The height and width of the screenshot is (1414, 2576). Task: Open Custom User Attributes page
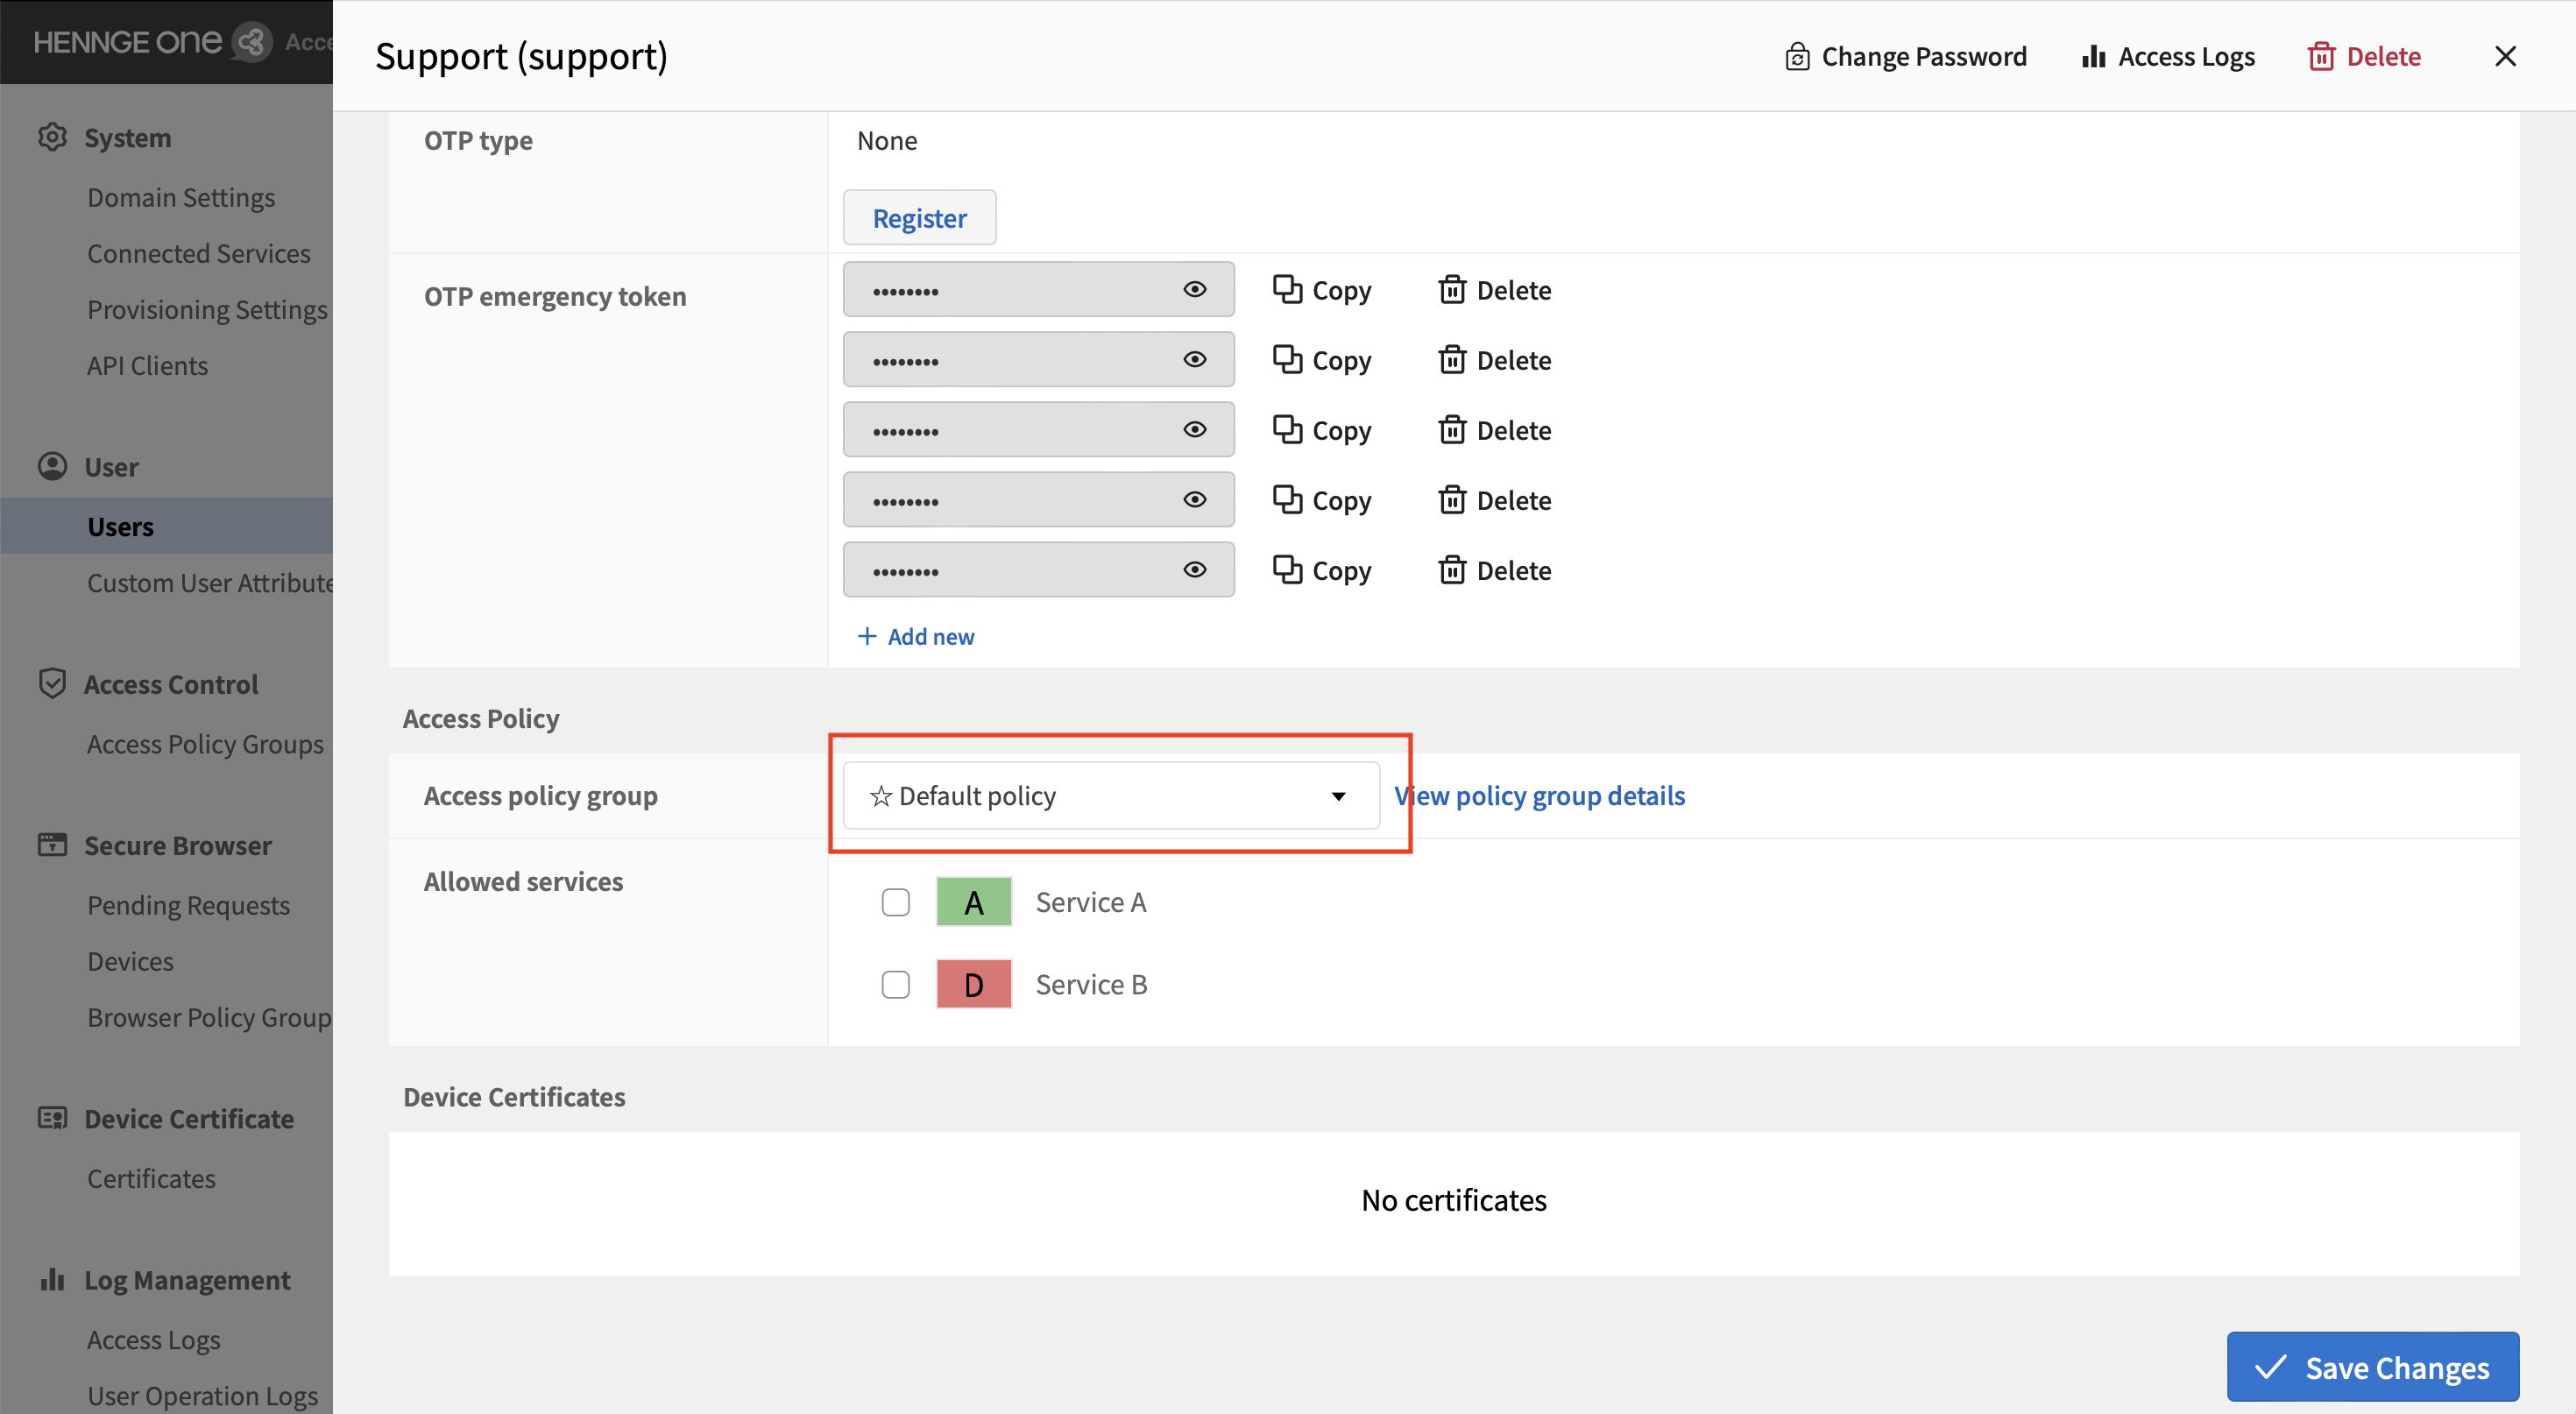pyautogui.click(x=209, y=582)
